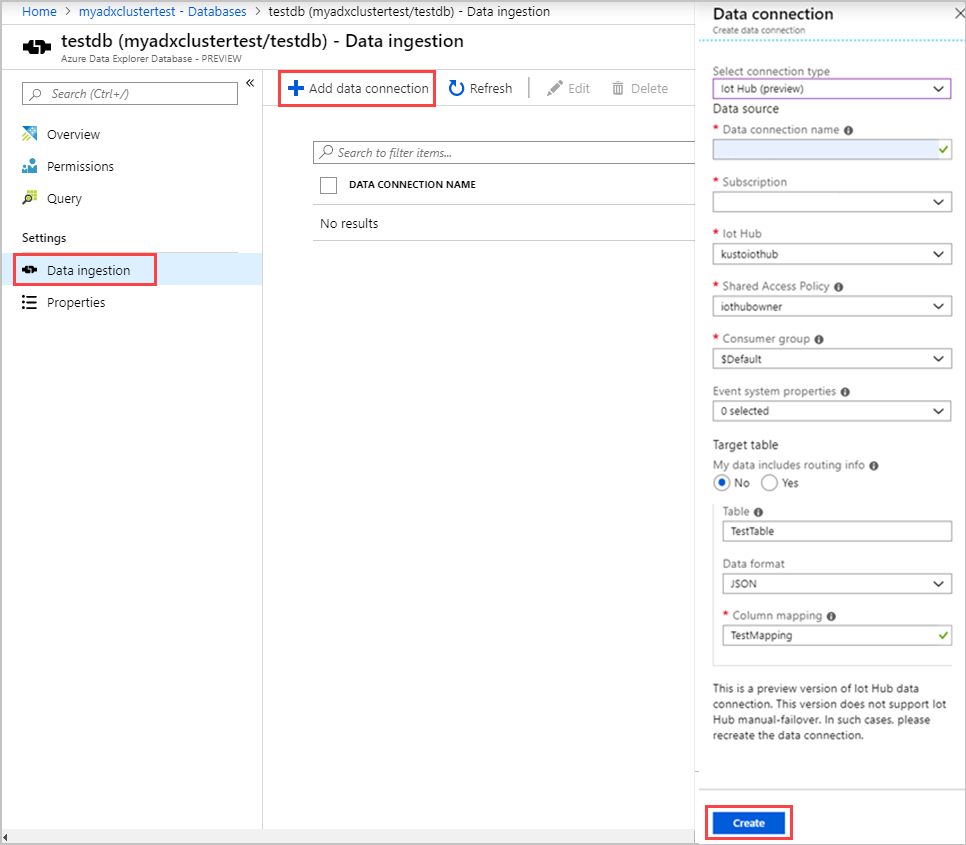Open the Iot Hub kustoiothub dropdown
Viewport: 966px width, 845px height.
tap(832, 254)
